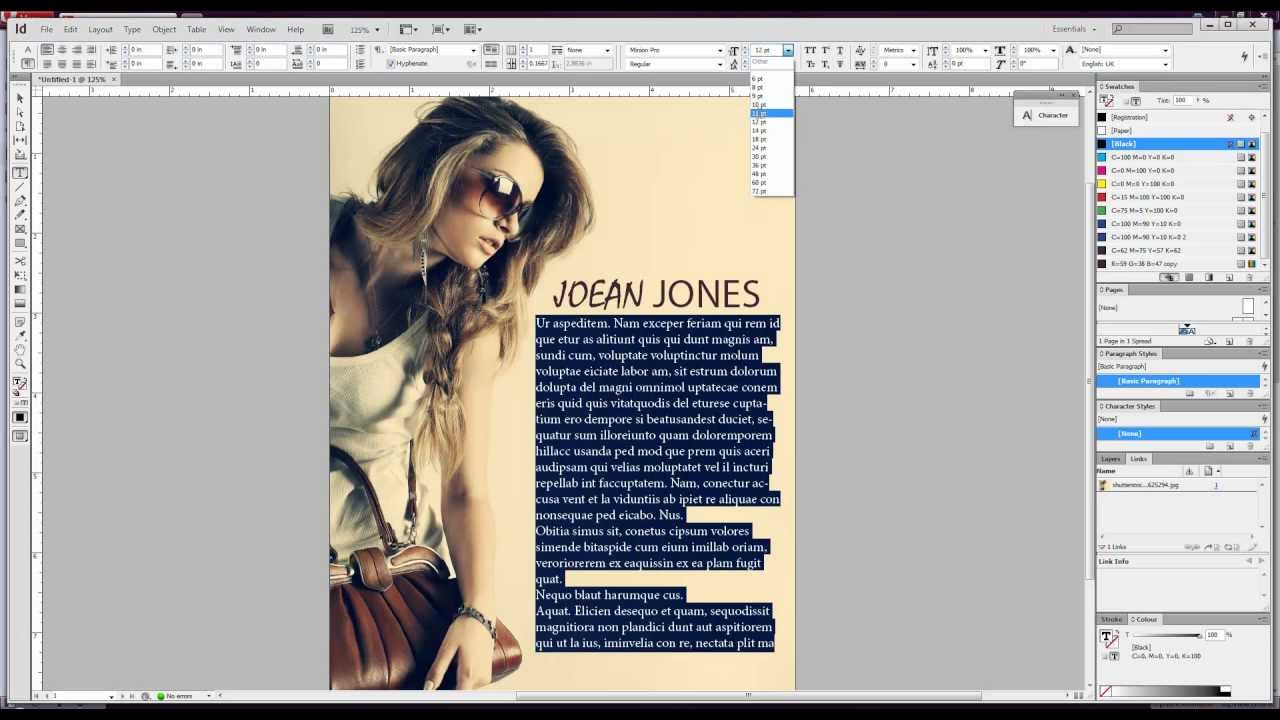Open the Minion Pro font family dropdown
1280x720 pixels.
(x=719, y=50)
